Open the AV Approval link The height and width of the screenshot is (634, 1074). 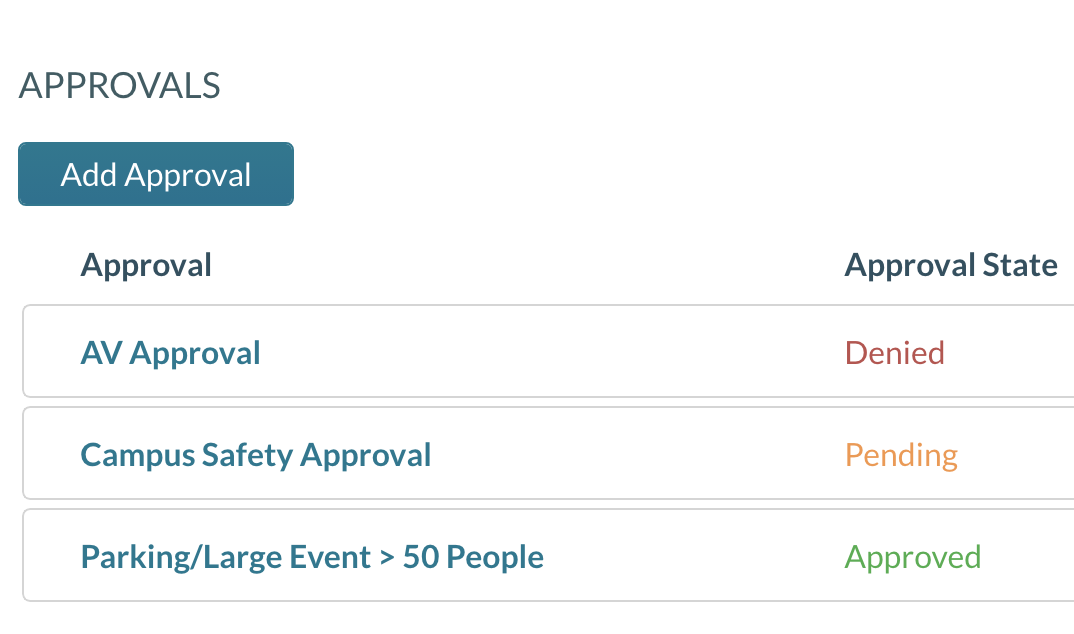pos(170,353)
